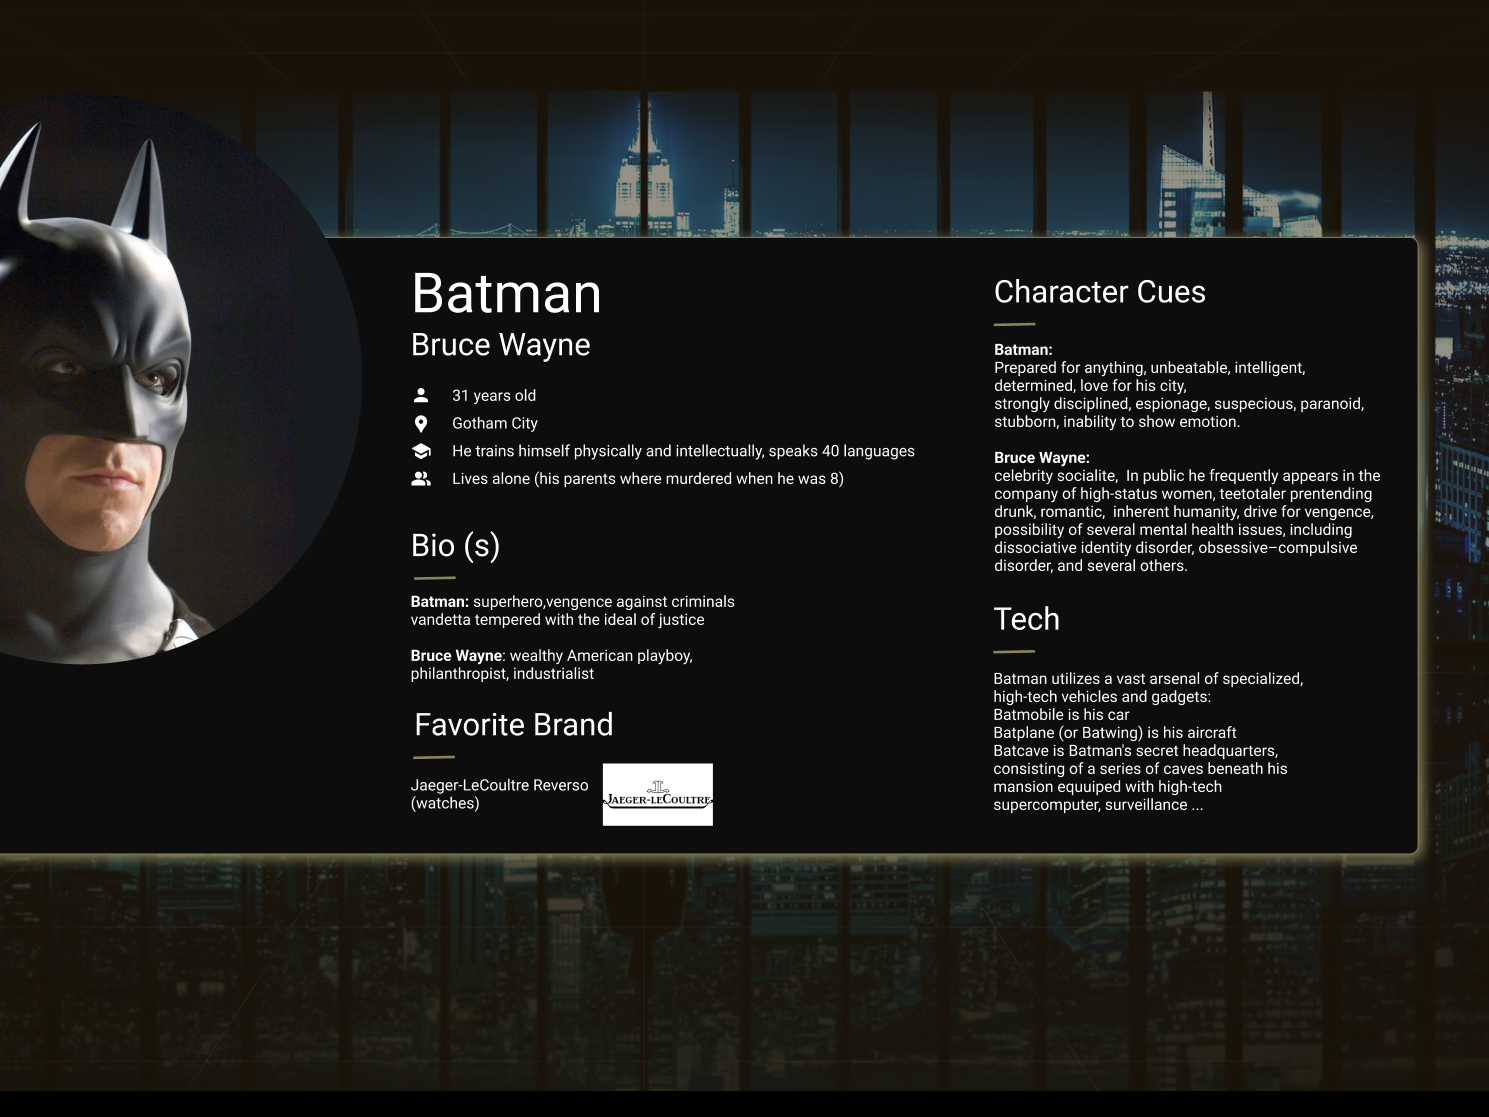Click the text '31 years old'
The height and width of the screenshot is (1117, 1489).
(494, 396)
